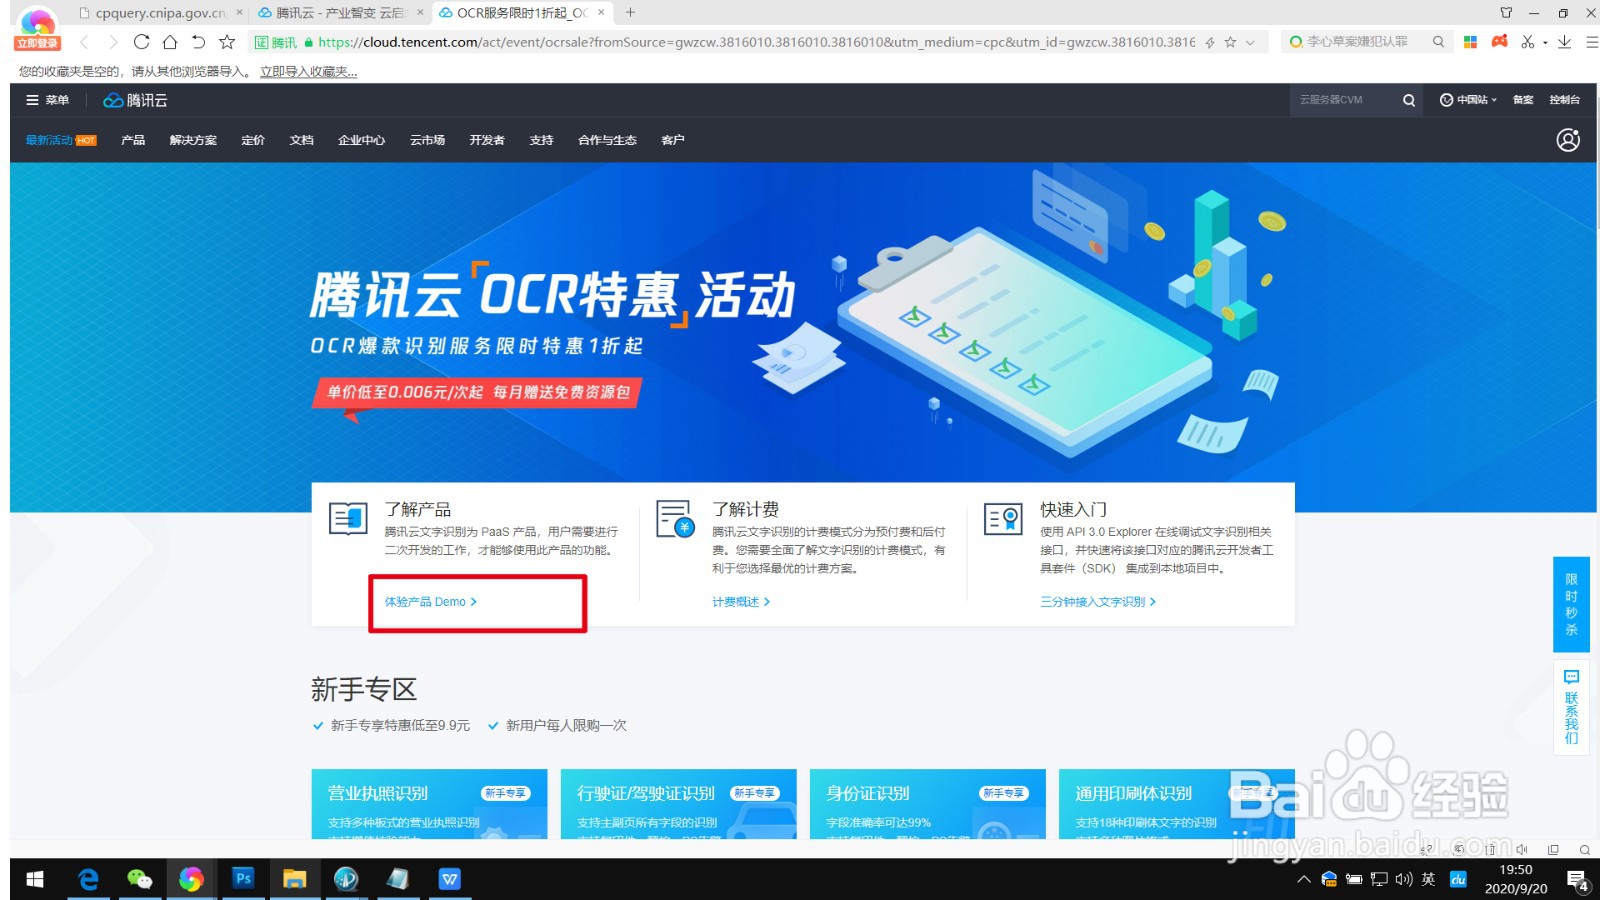The height and width of the screenshot is (900, 1600).
Task: Expand the 中国站 site region dropdown
Action: 1470,100
